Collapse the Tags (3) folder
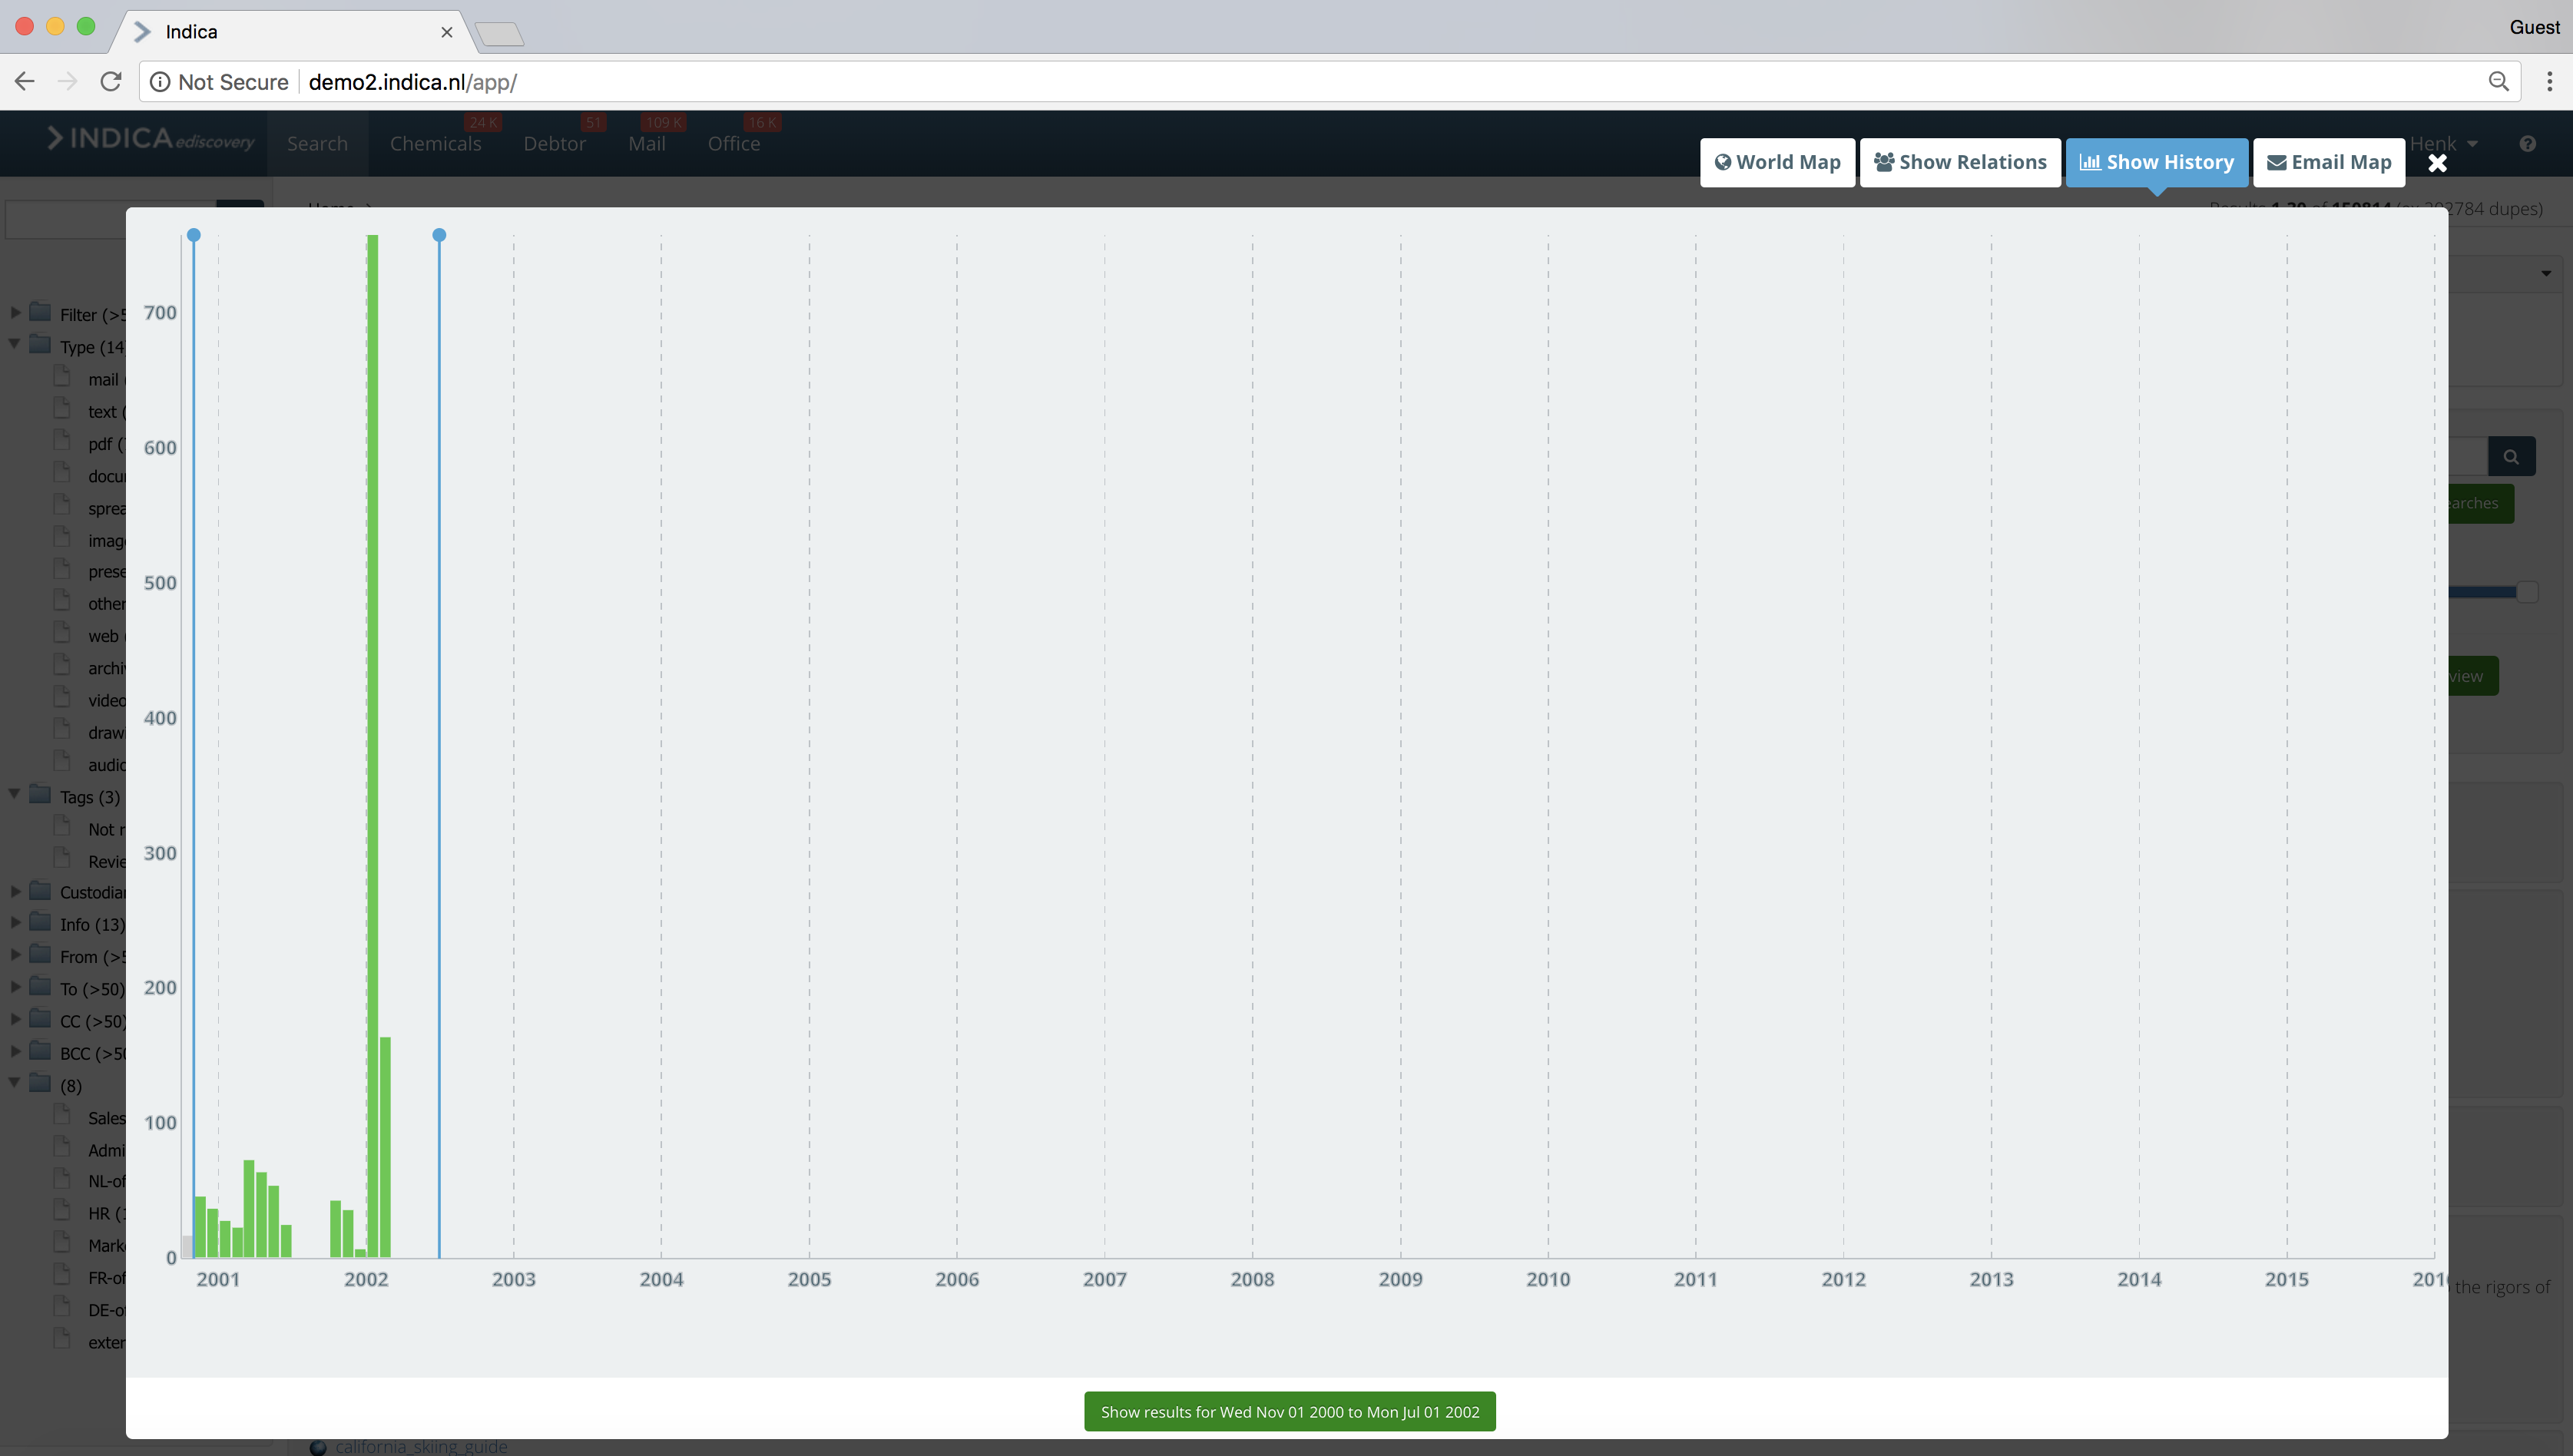This screenshot has height=1456, width=2573. tap(15, 794)
